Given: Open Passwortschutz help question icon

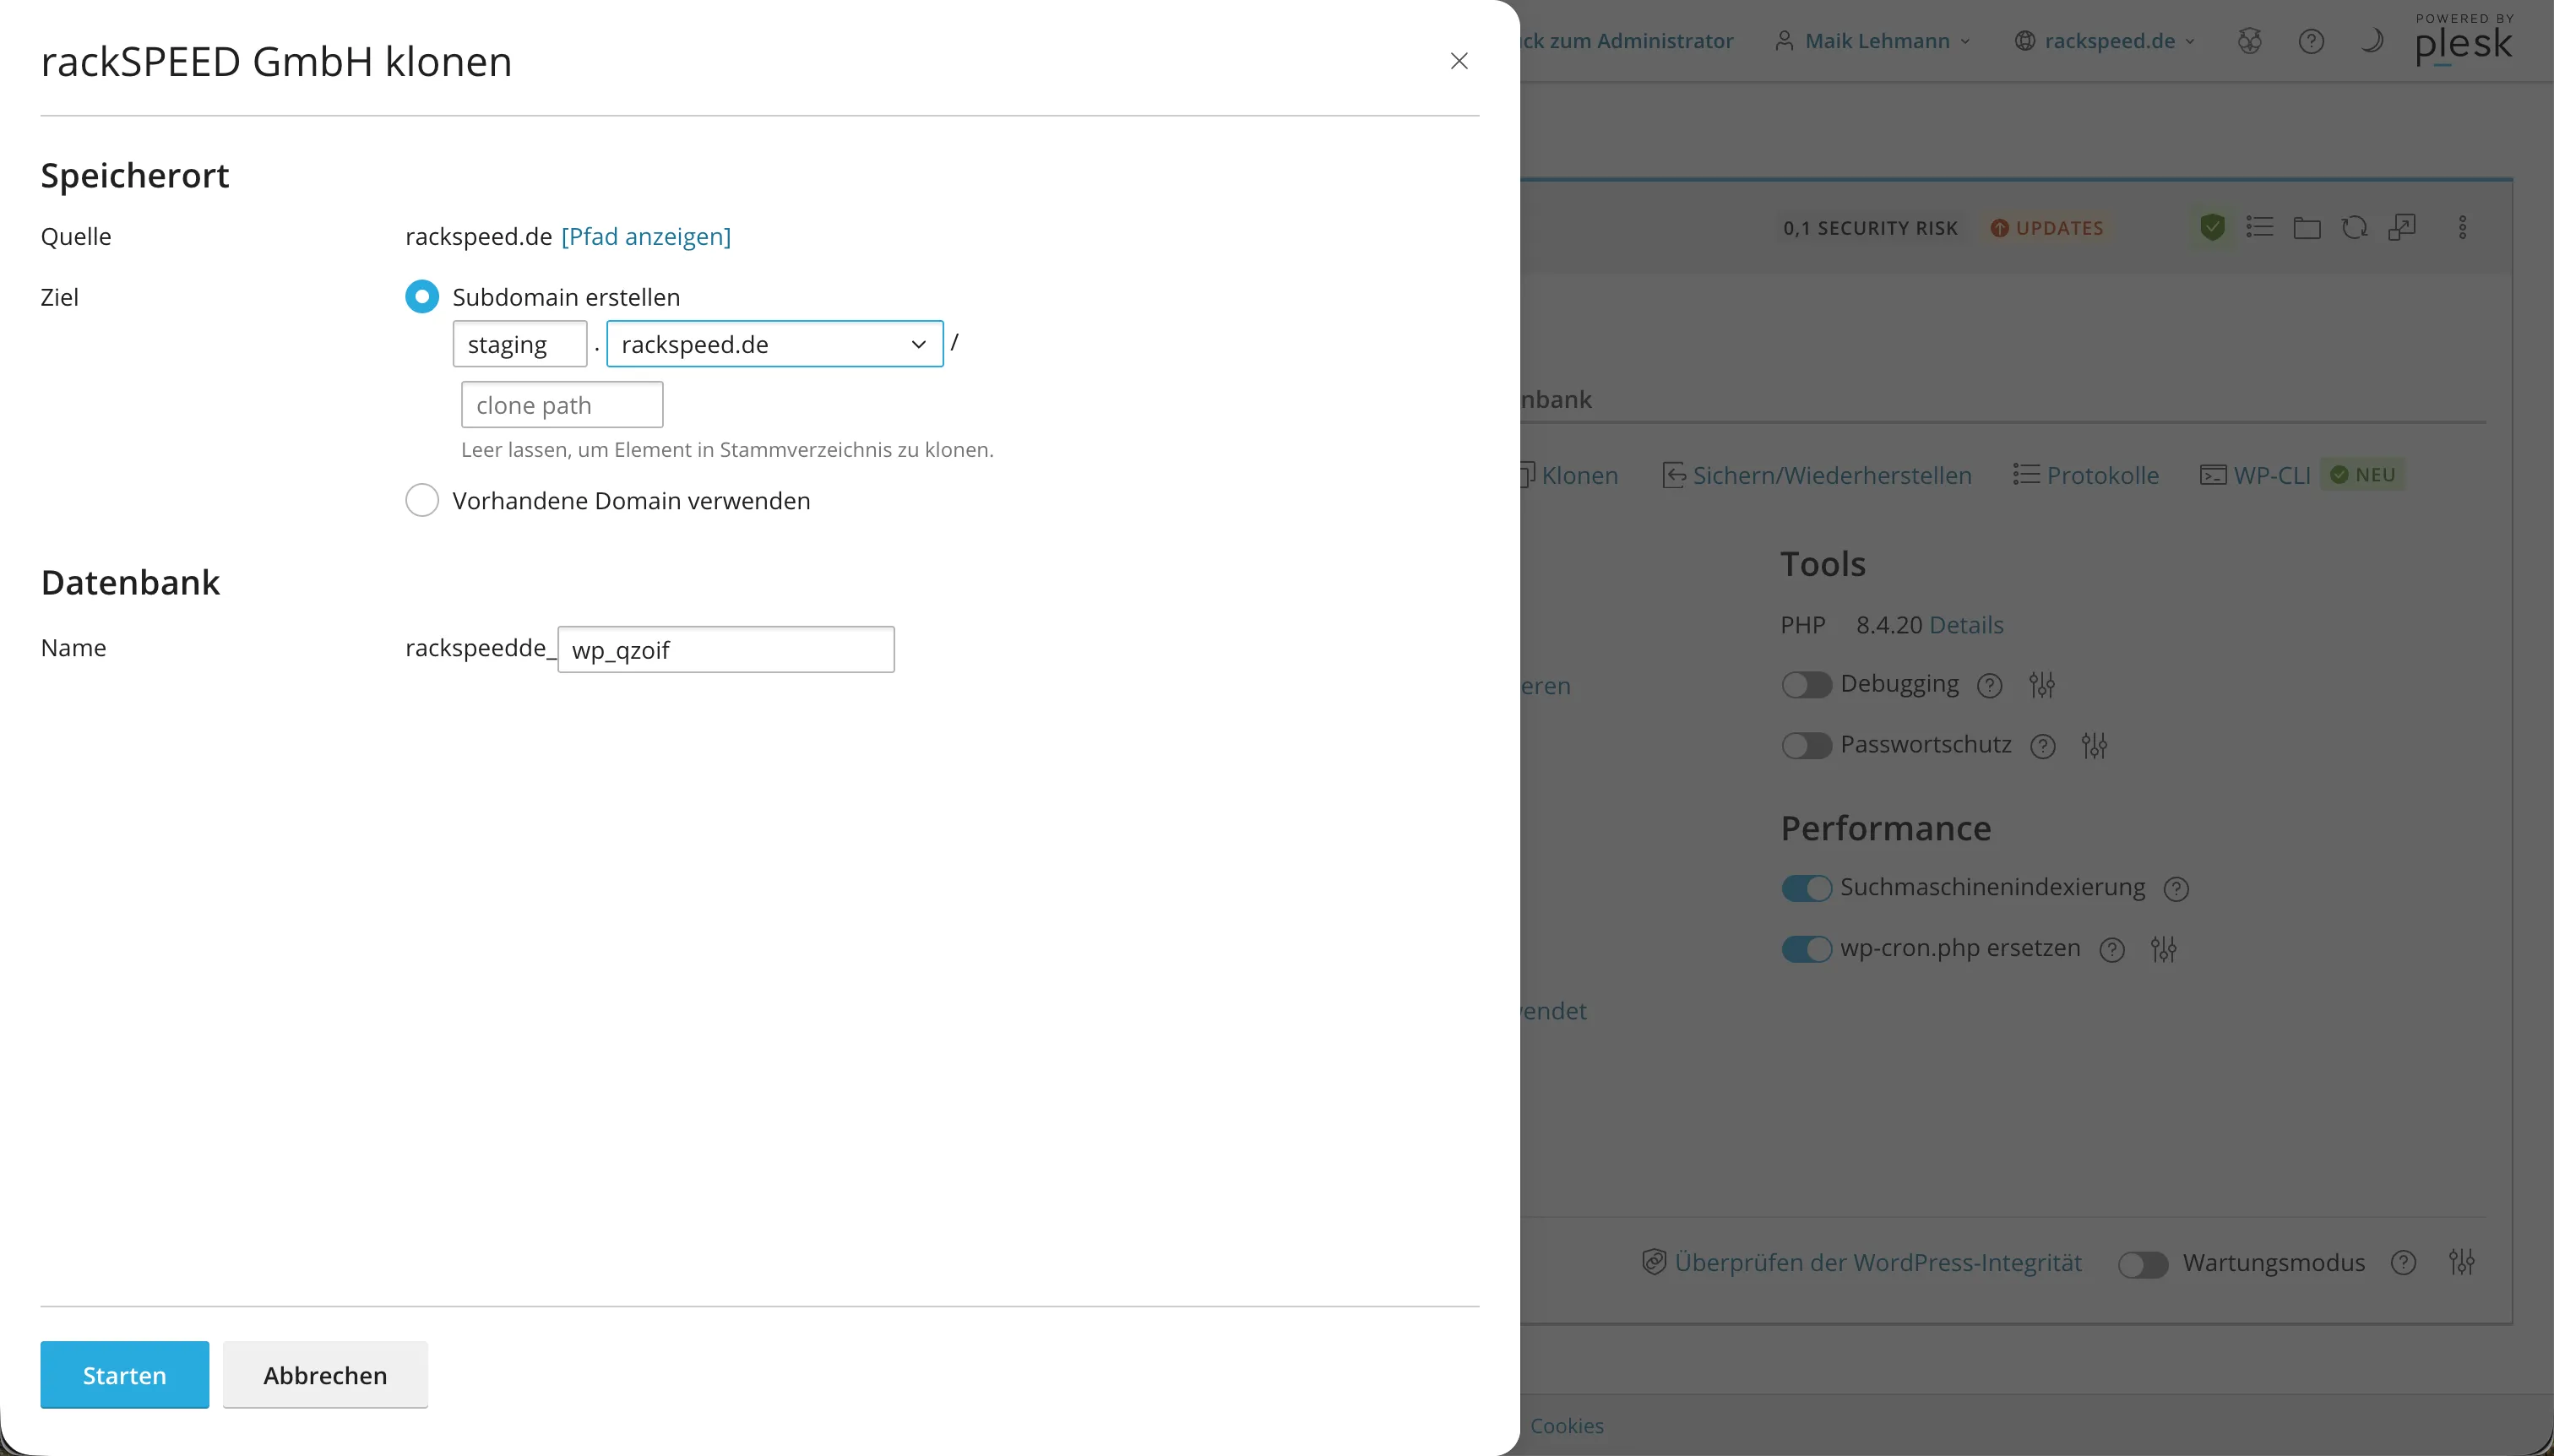Looking at the screenshot, I should [2043, 746].
